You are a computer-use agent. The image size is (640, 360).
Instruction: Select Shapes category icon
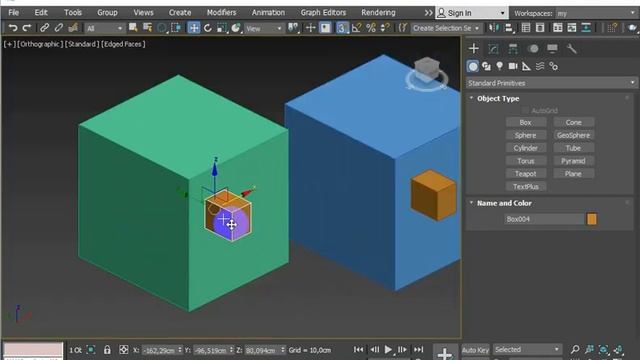[486, 66]
